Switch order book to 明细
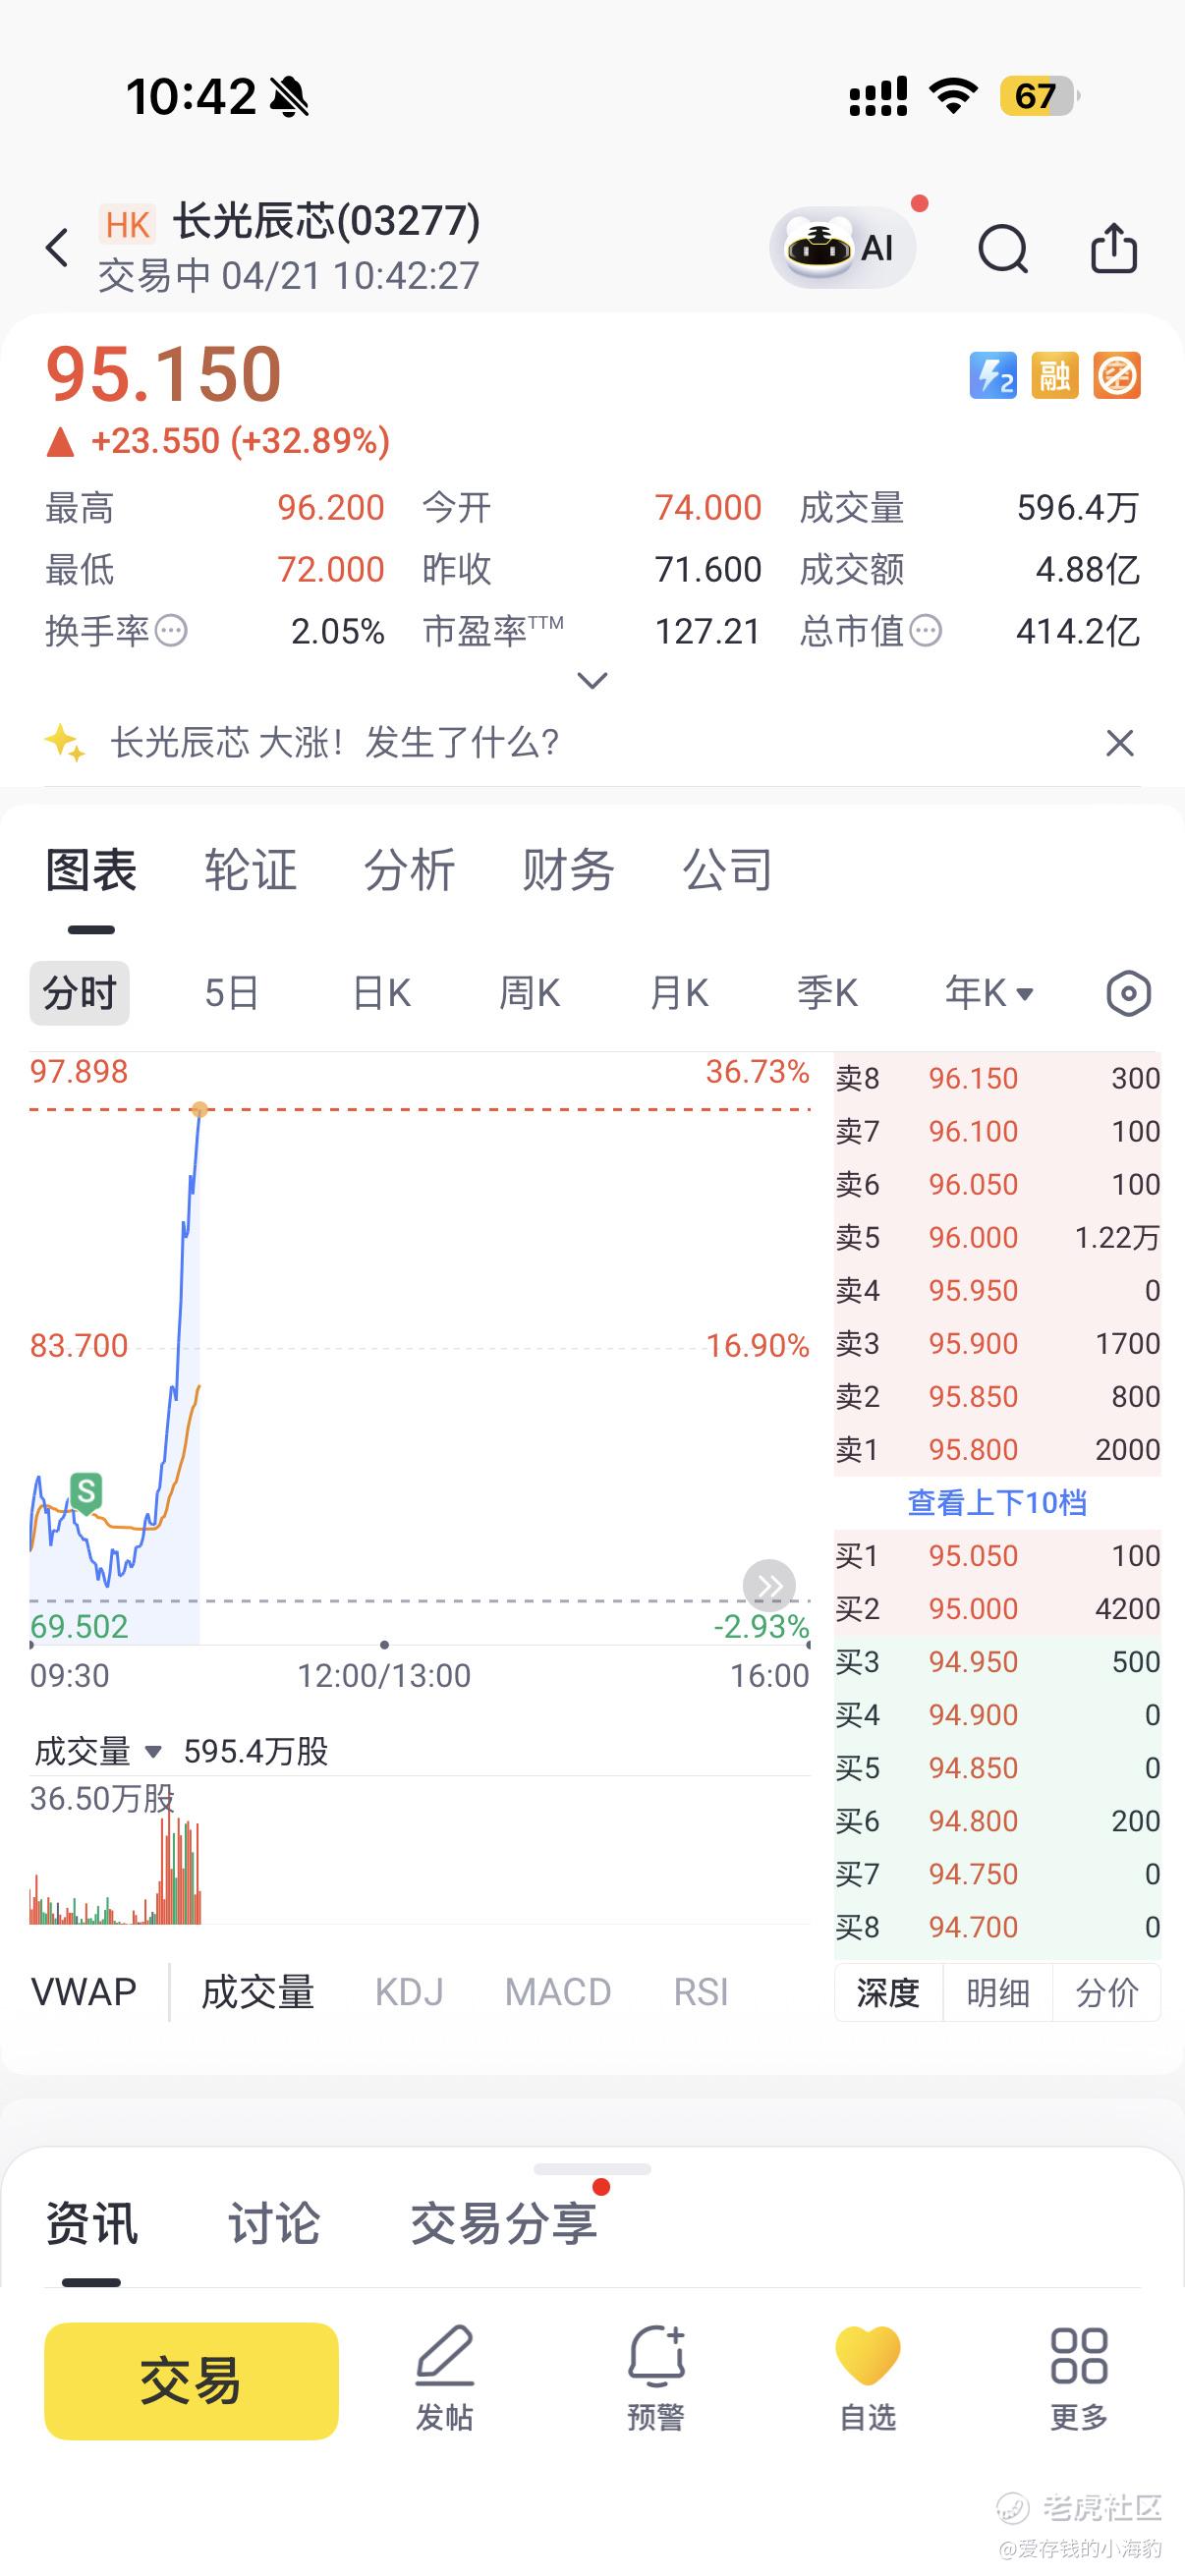1185x2576 pixels. point(998,1992)
